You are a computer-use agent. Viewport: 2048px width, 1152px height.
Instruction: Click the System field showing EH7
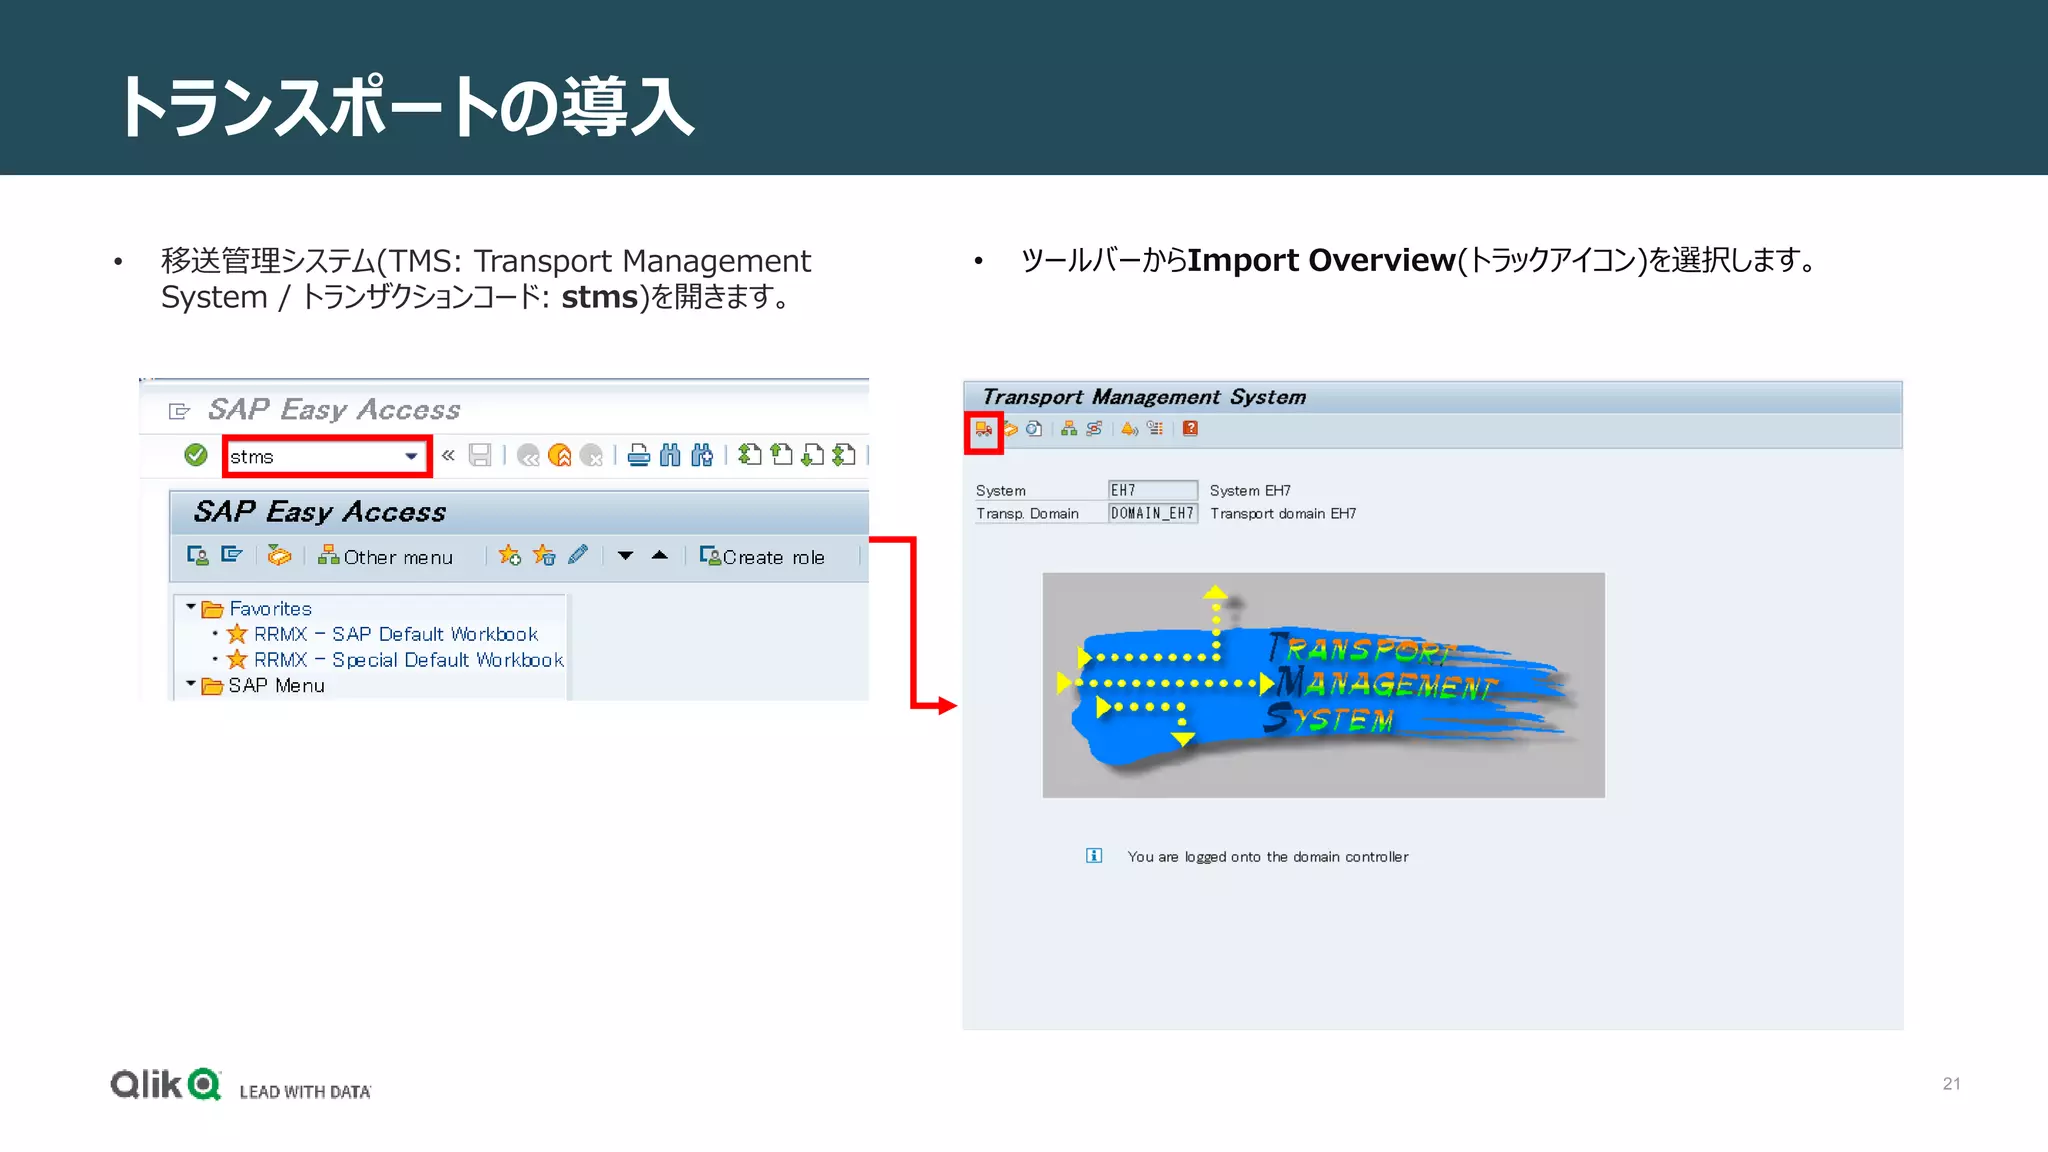pyautogui.click(x=1152, y=490)
